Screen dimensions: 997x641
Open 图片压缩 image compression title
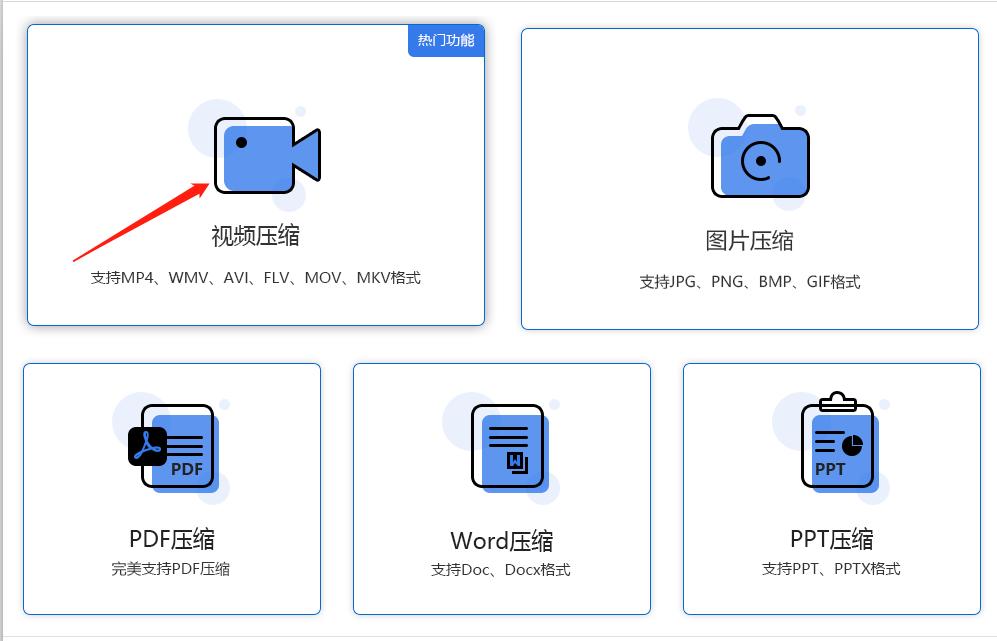click(x=750, y=241)
